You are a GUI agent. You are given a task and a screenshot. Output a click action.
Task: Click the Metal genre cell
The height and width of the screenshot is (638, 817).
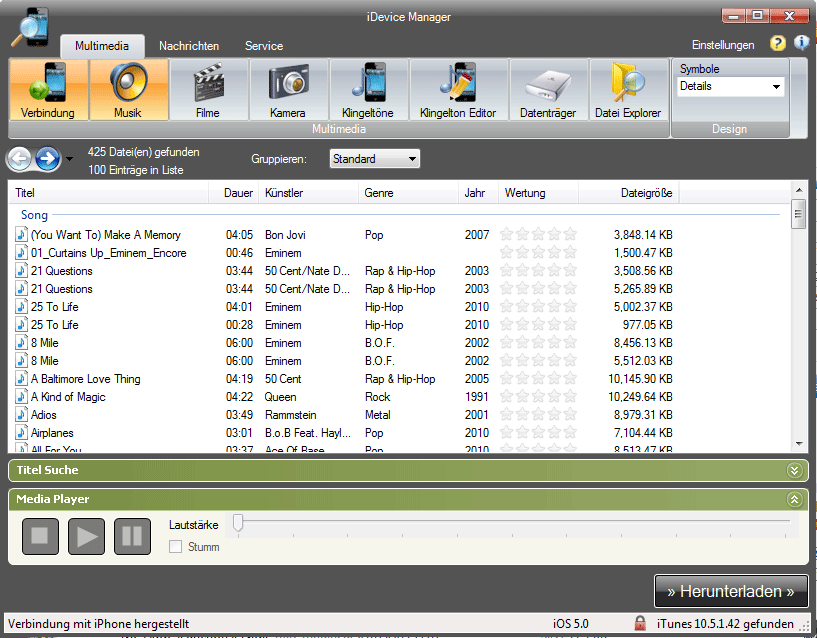click(378, 415)
